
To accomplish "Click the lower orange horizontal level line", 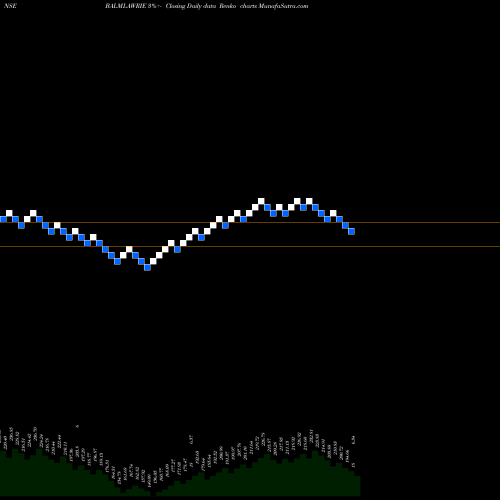I will pos(250,246).
